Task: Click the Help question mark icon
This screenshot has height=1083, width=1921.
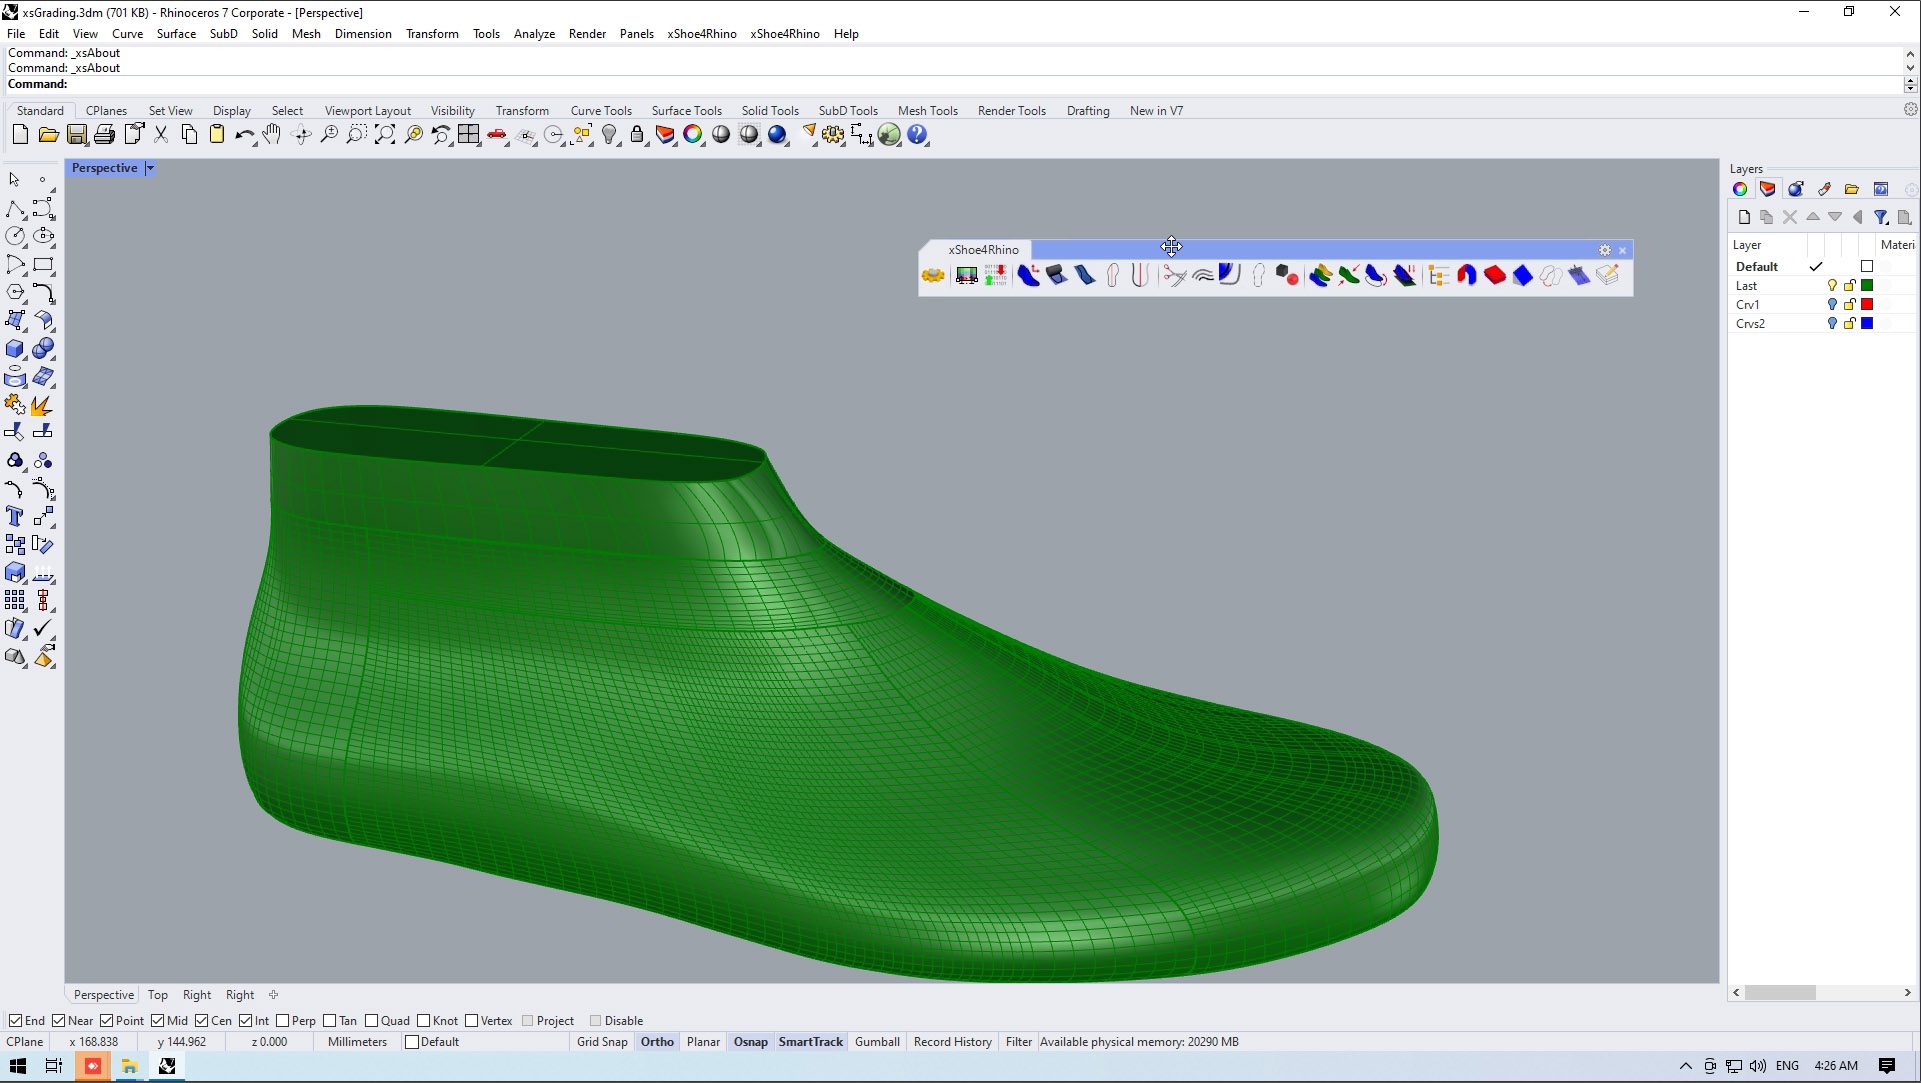Action: coord(917,135)
